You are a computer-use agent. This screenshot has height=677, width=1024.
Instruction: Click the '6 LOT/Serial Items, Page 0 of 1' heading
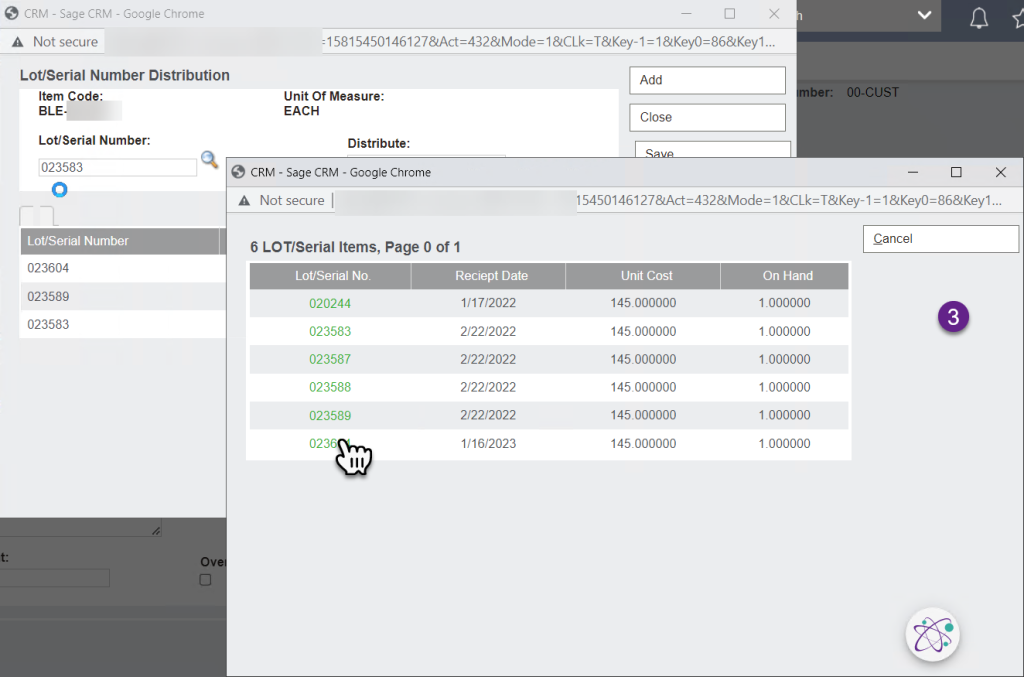355,247
